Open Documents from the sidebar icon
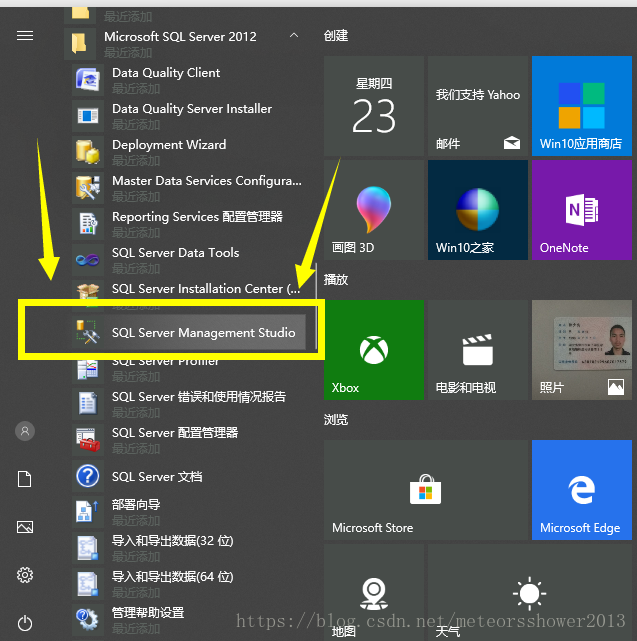This screenshot has width=637, height=641. point(25,479)
